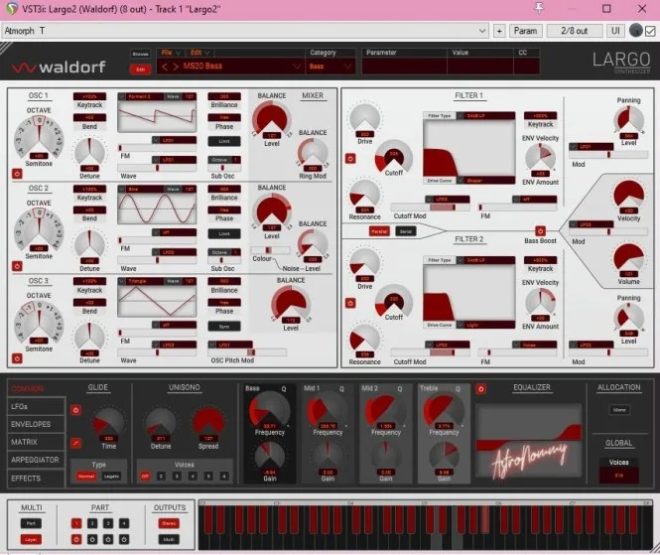The height and width of the screenshot is (555, 660).
Task: Click the 2/8 out routing button
Action: click(574, 31)
